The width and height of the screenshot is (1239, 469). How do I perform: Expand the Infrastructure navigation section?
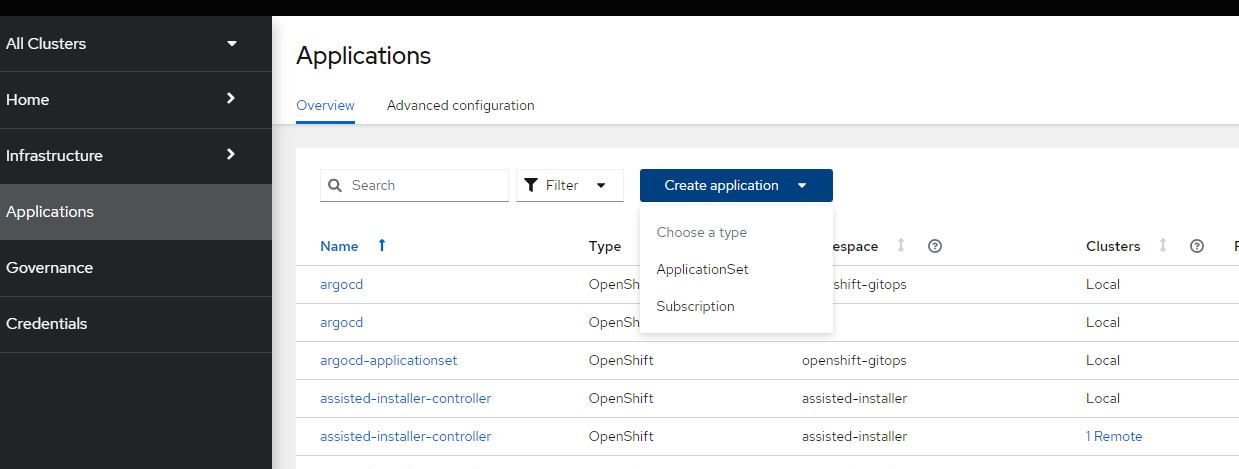[231, 155]
